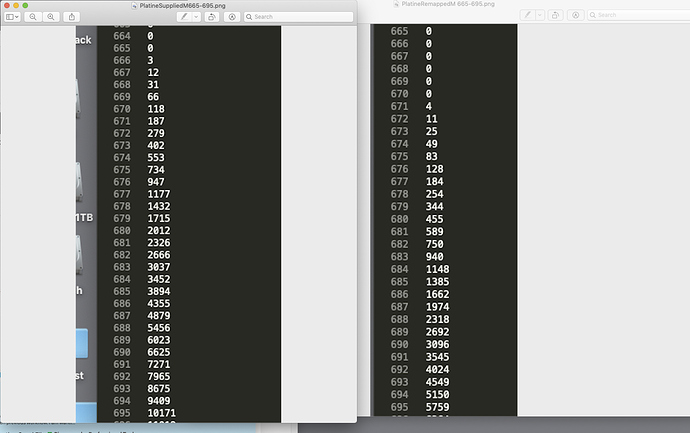Open Markup toolbar icon in front window
This screenshot has height=433, width=690.
coord(231,17)
